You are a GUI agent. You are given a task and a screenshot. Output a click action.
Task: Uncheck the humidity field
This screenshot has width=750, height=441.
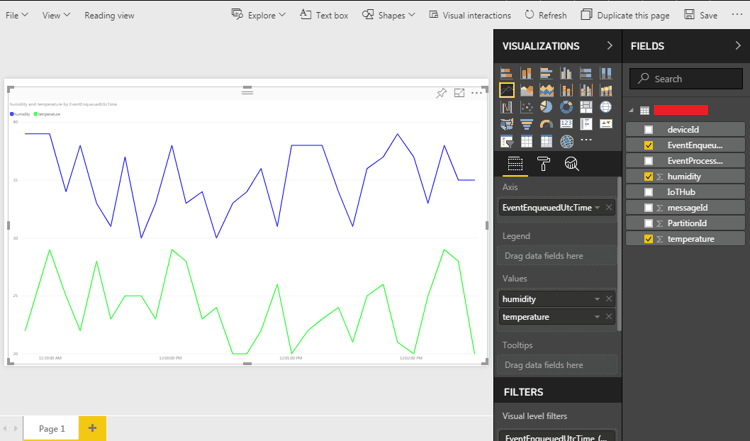click(649, 176)
